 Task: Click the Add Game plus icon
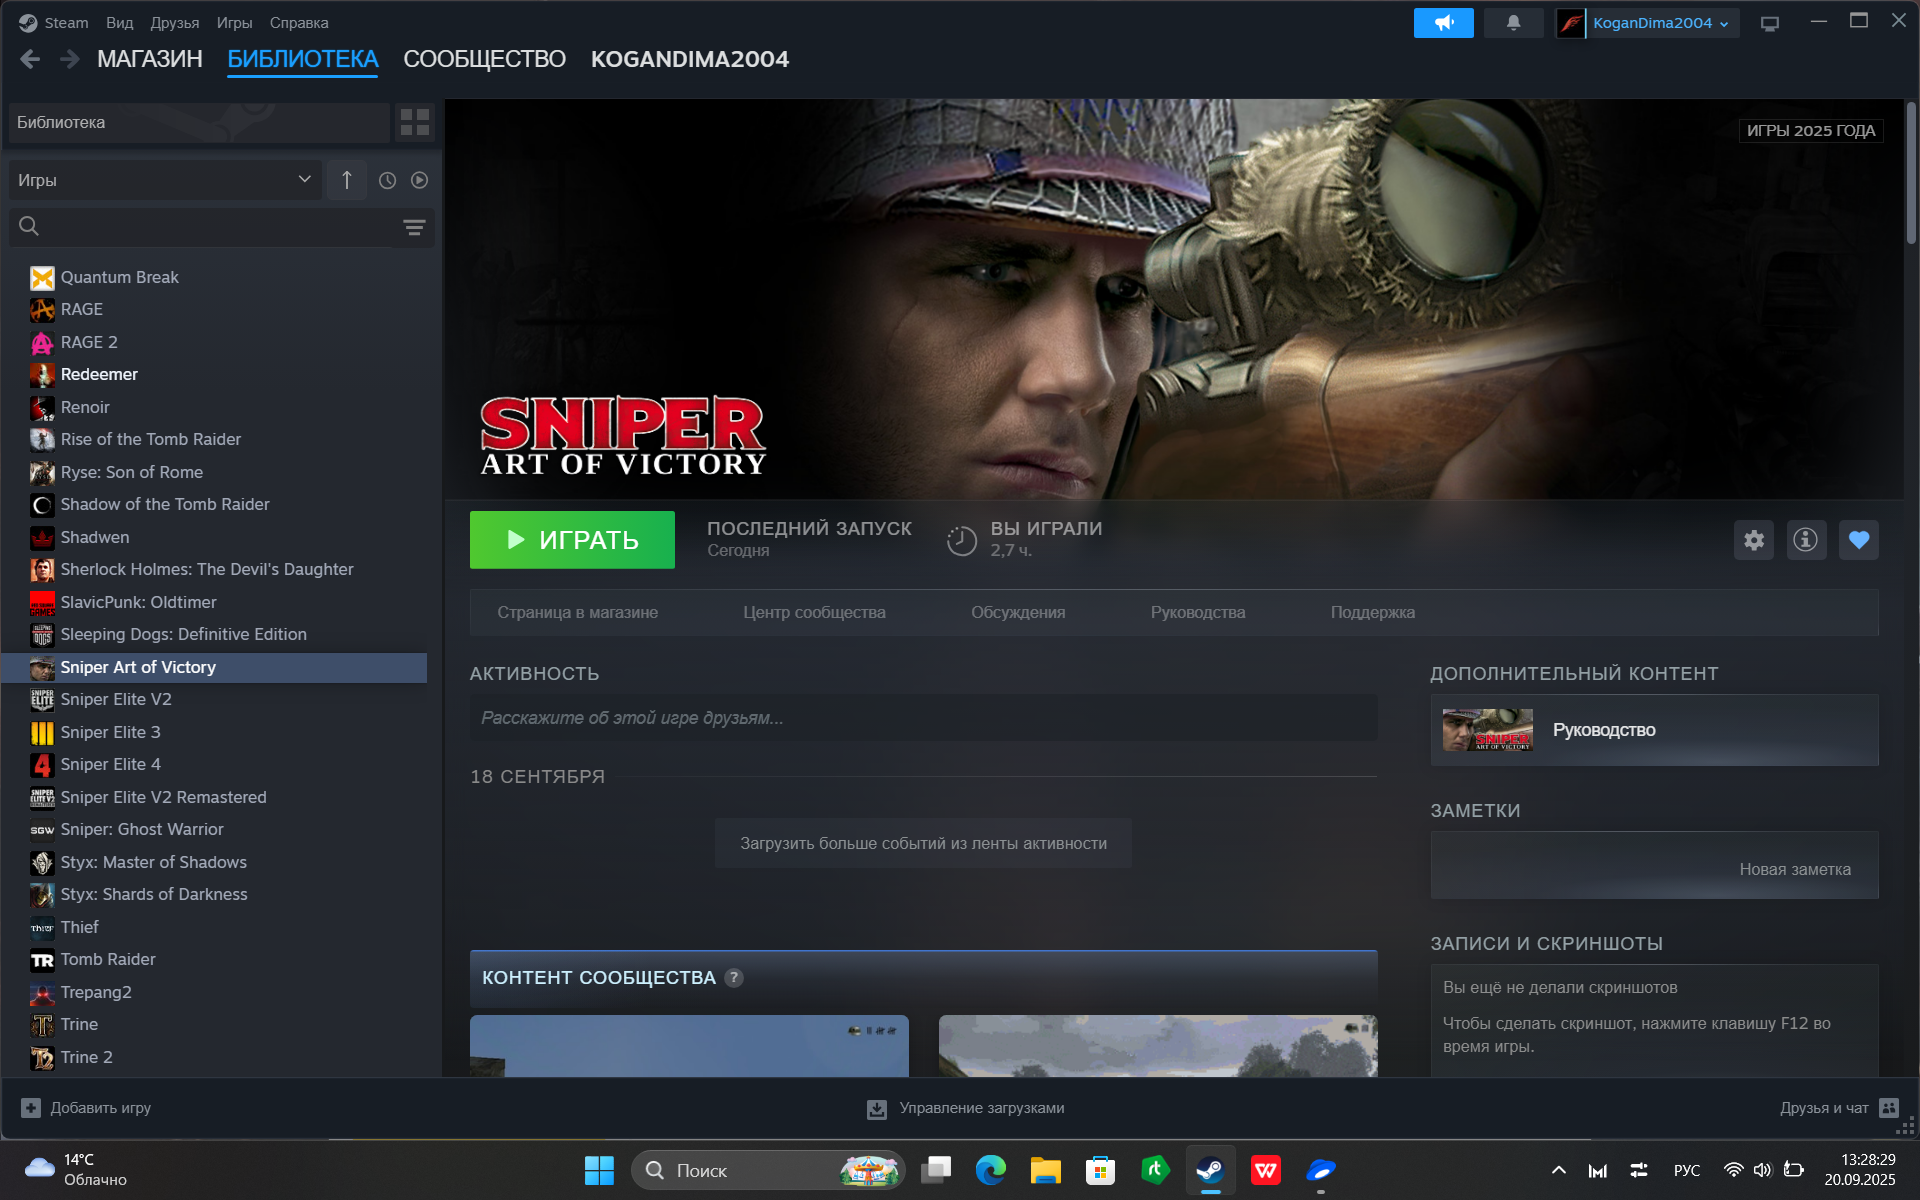tap(31, 1108)
